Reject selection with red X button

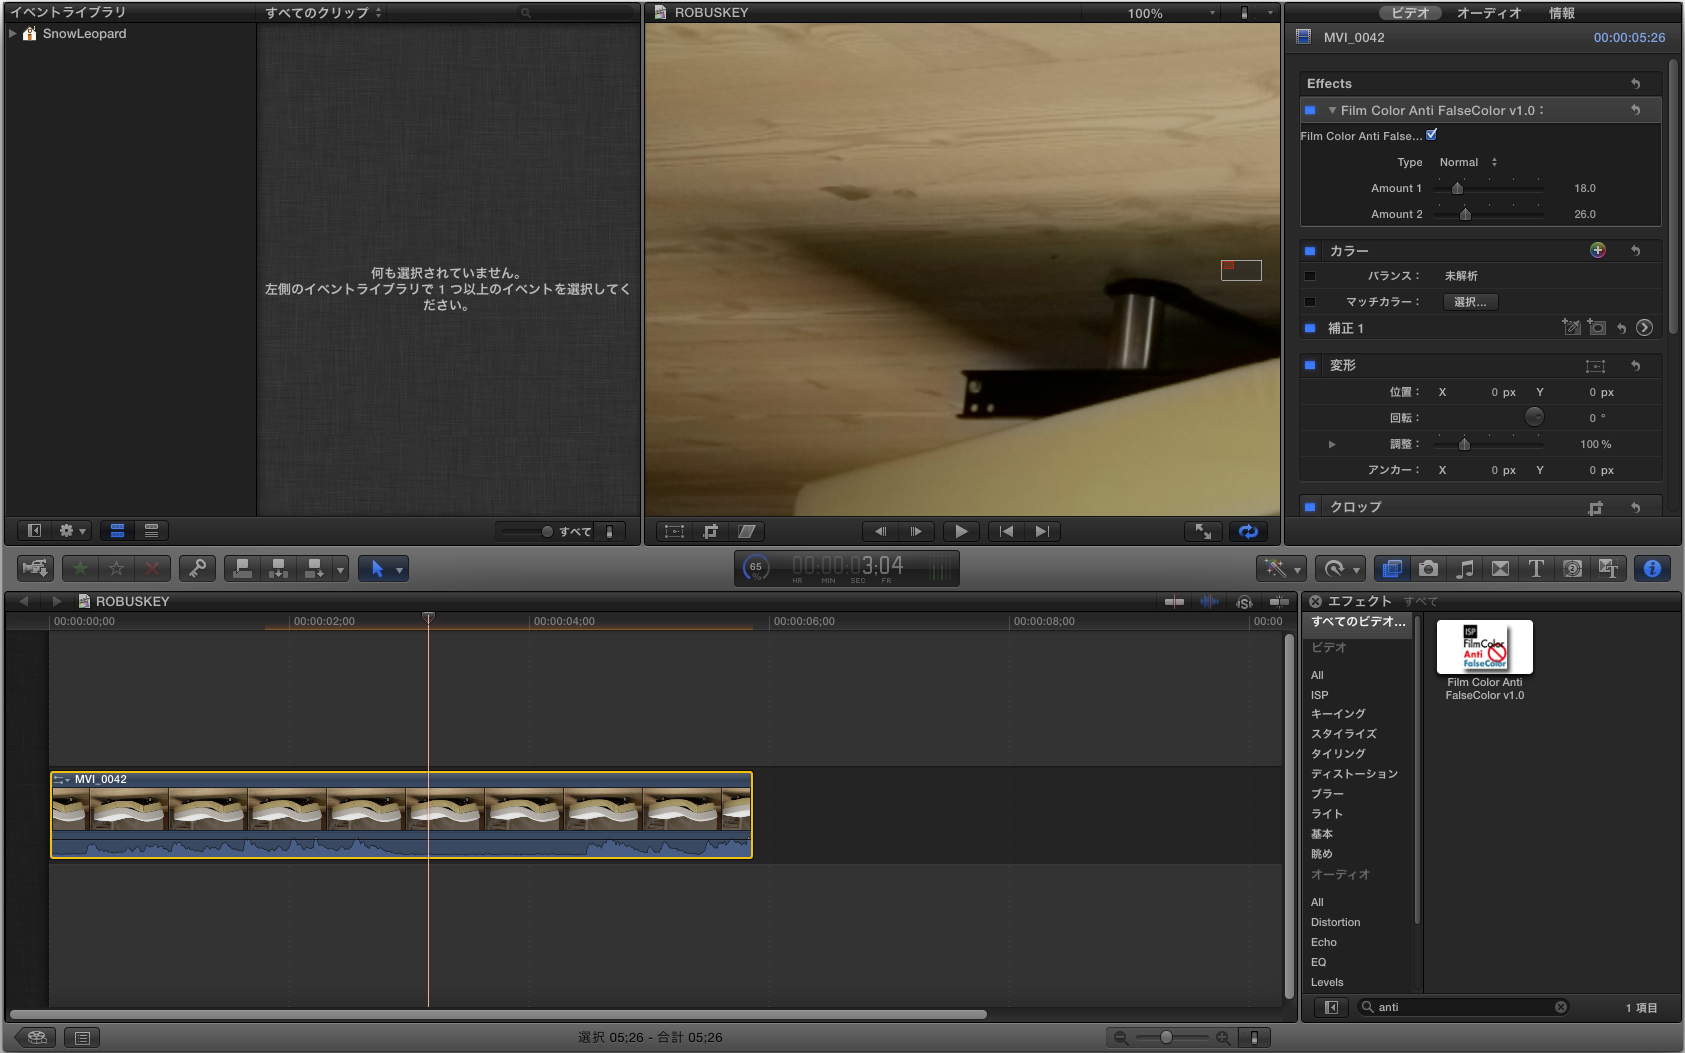pos(152,568)
